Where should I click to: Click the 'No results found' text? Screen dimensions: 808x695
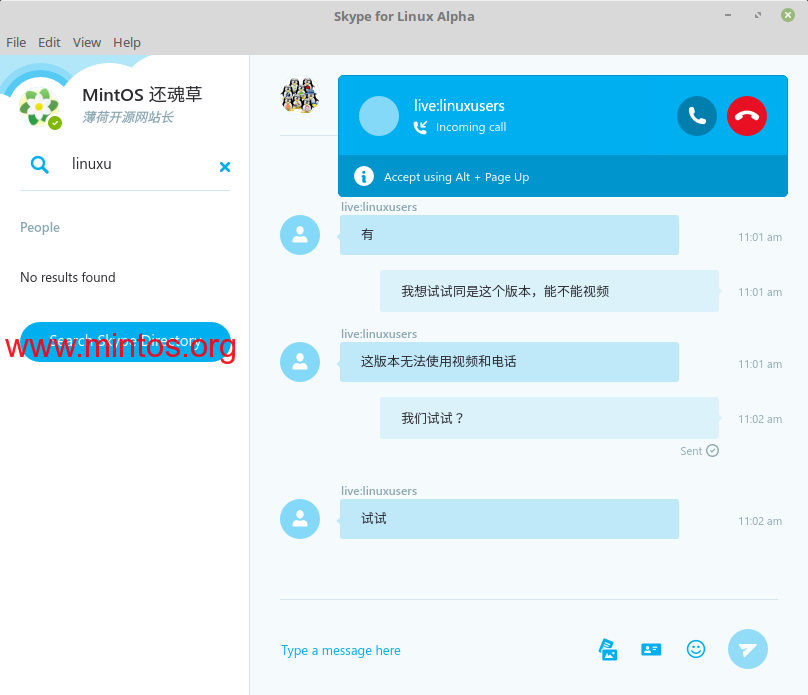click(x=68, y=277)
